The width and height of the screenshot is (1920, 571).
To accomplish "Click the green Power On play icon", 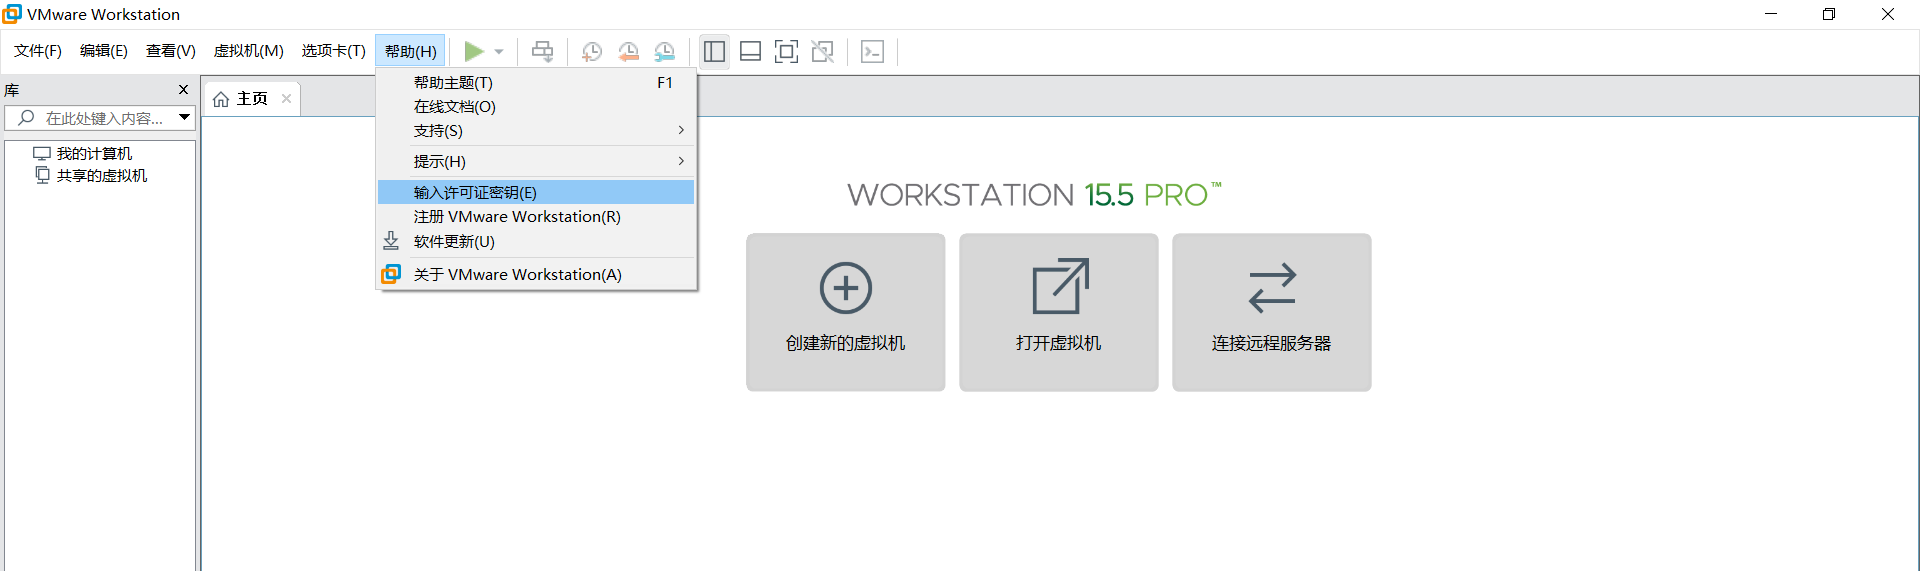I will [474, 51].
